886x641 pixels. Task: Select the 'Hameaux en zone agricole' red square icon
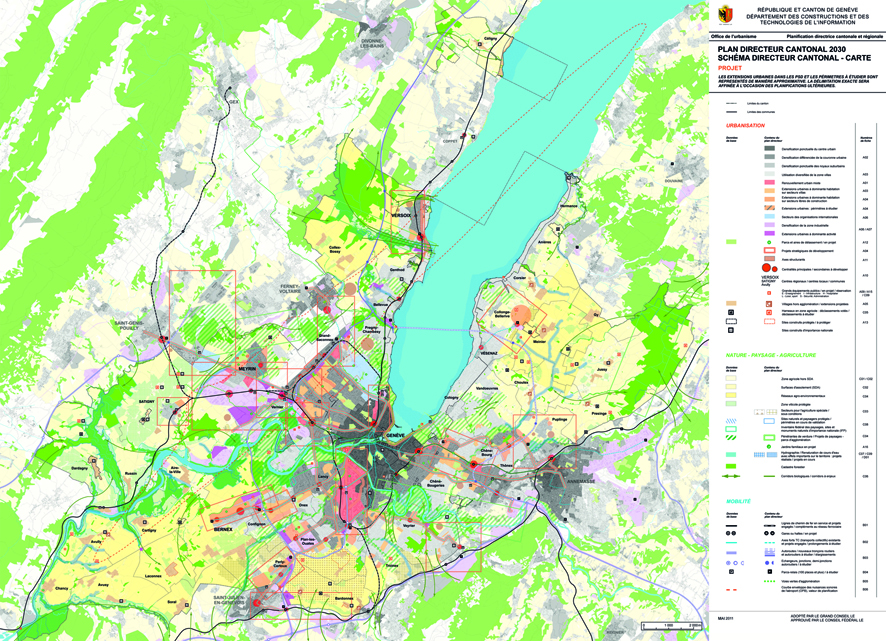coord(768,312)
